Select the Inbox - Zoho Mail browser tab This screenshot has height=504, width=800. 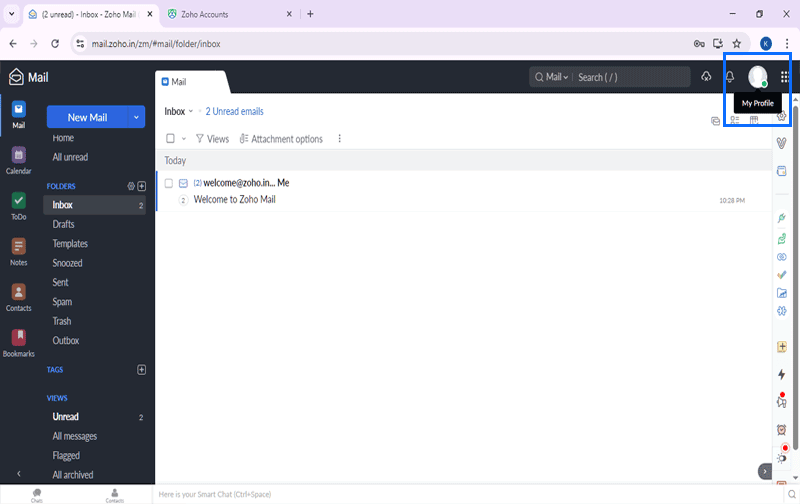pos(90,14)
